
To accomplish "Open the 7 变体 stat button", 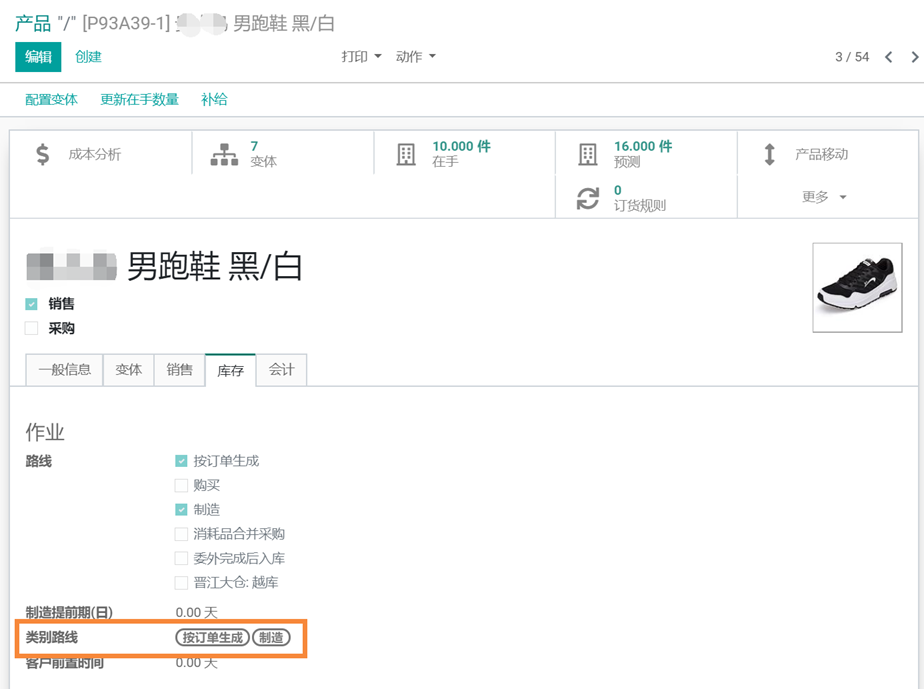I will coord(282,154).
